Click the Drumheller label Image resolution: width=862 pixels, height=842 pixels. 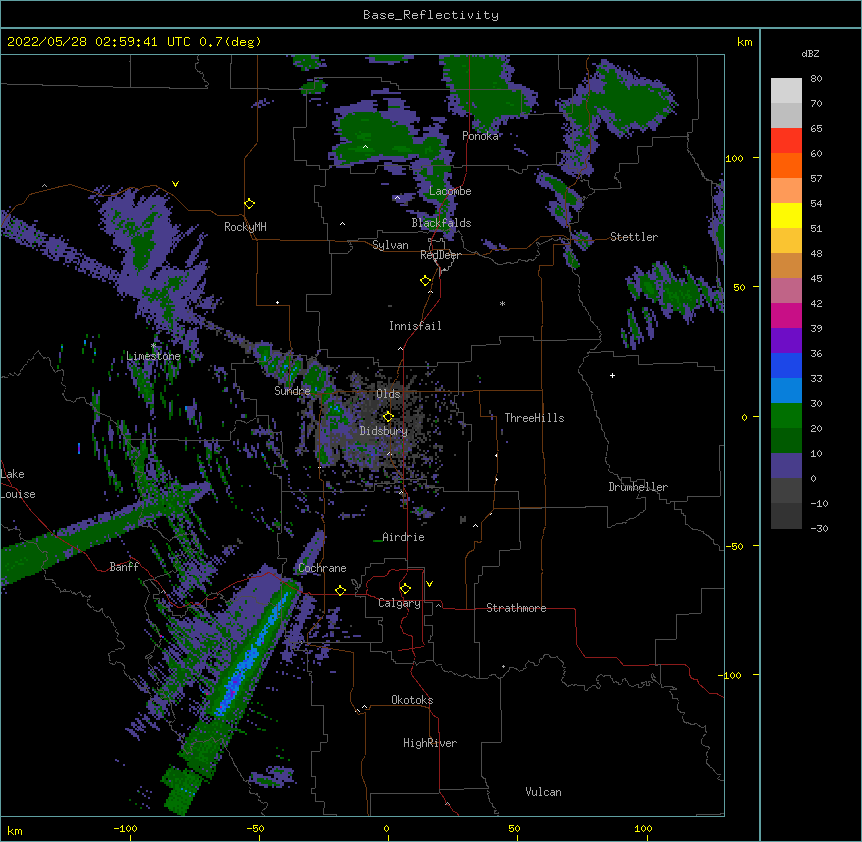638,487
